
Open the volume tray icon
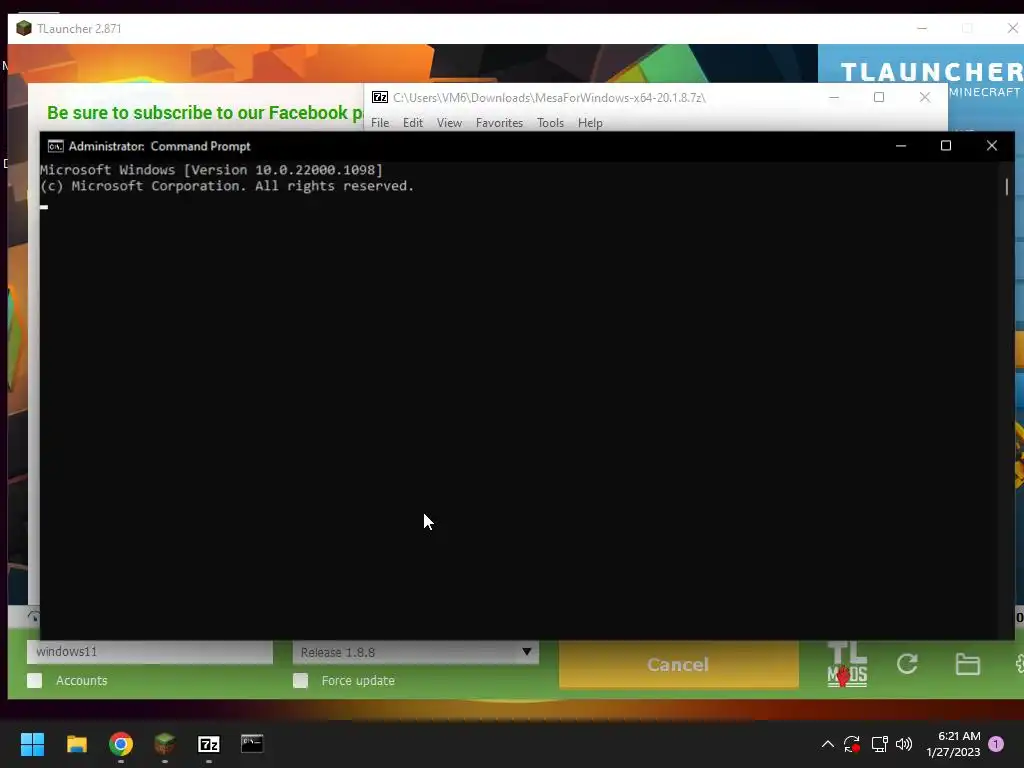tap(904, 744)
